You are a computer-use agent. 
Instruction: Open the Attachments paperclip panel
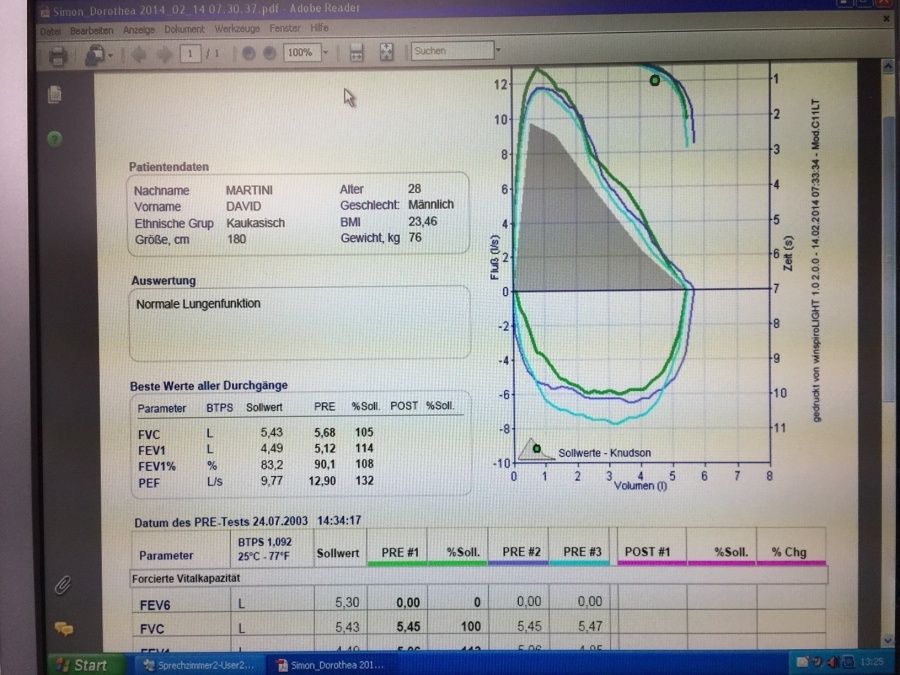[62, 585]
